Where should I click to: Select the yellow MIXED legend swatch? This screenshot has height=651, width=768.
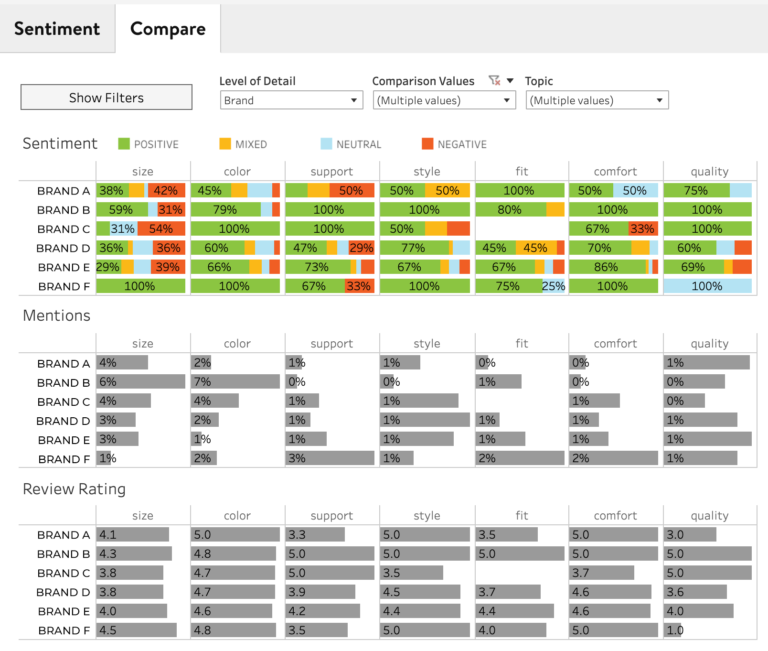[x=225, y=144]
